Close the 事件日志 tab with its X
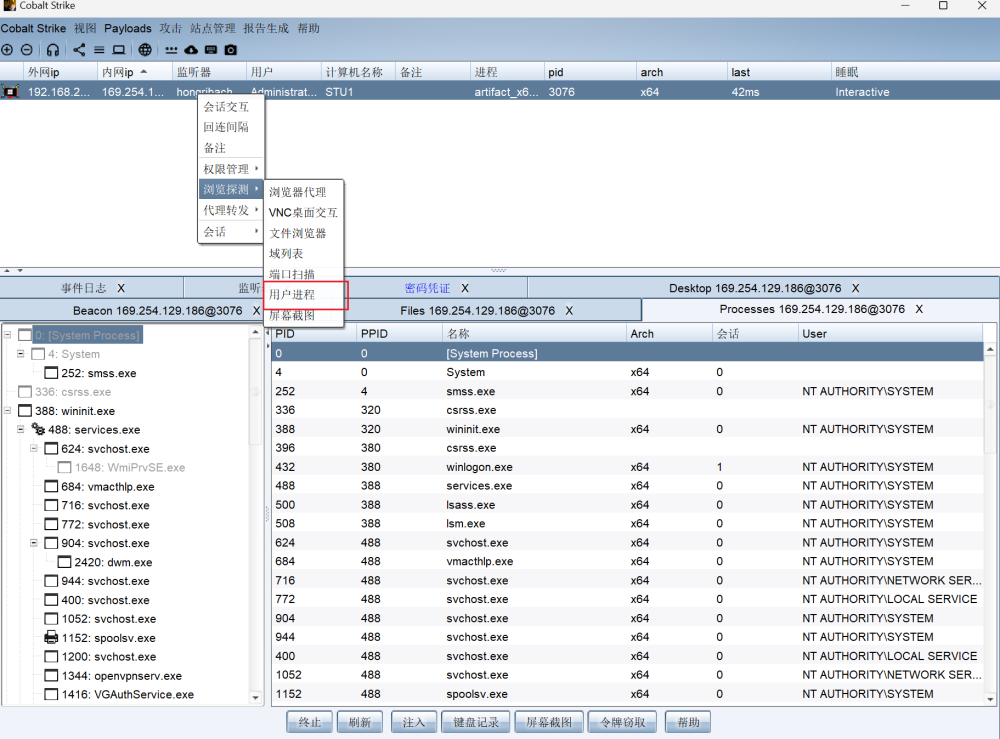 click(121, 288)
